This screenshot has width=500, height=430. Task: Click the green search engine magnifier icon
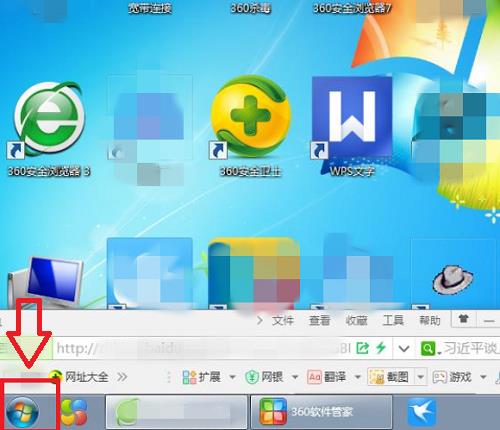[x=428, y=349]
